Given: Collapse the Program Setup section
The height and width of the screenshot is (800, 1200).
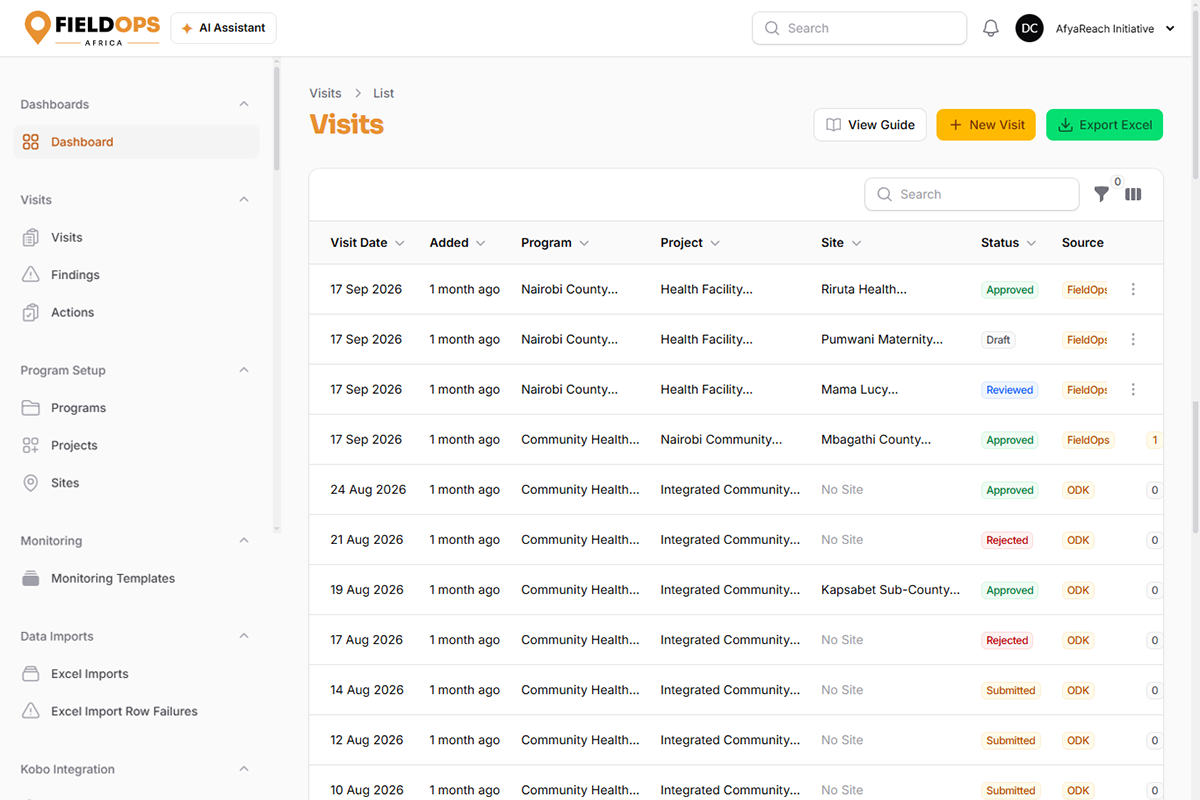Looking at the screenshot, I should click(x=244, y=371).
